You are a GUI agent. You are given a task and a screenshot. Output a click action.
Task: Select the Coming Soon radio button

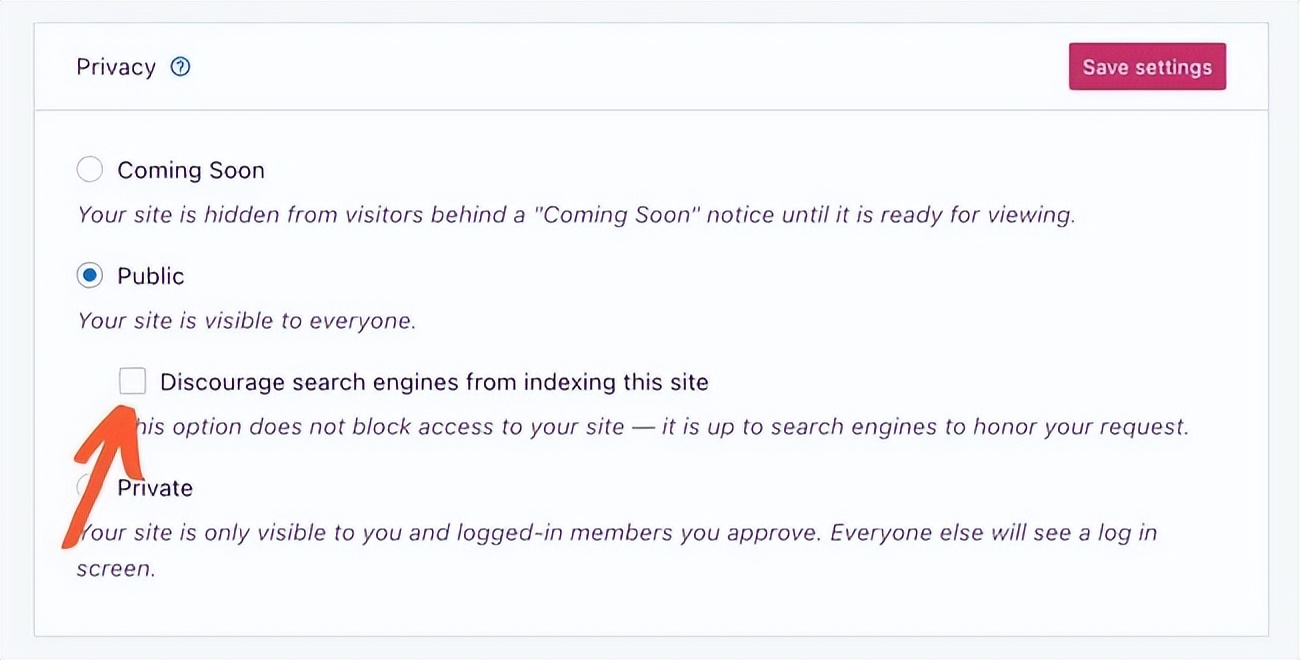coord(90,170)
